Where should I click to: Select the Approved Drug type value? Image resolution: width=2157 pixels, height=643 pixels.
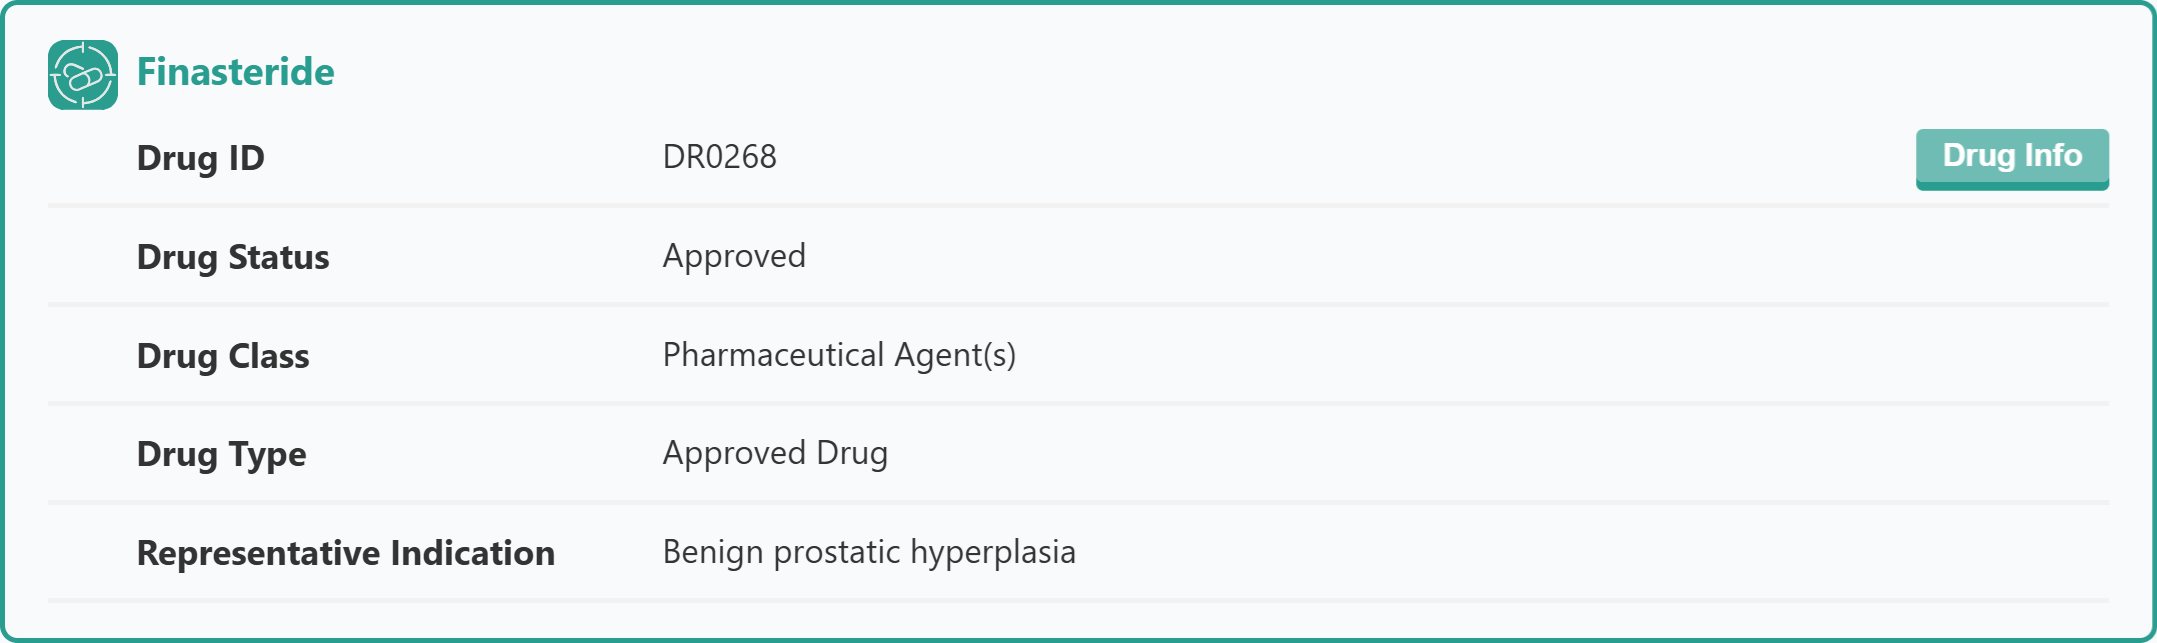[775, 454]
